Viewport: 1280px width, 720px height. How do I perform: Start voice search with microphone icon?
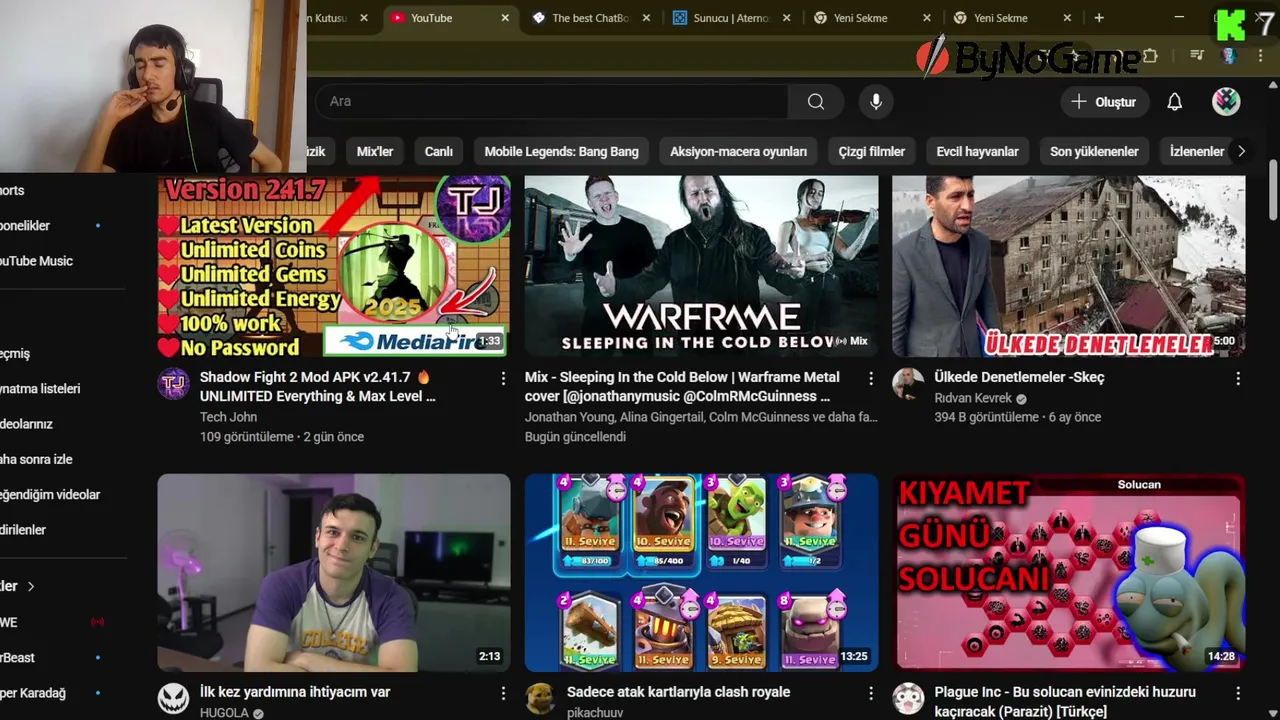point(876,101)
